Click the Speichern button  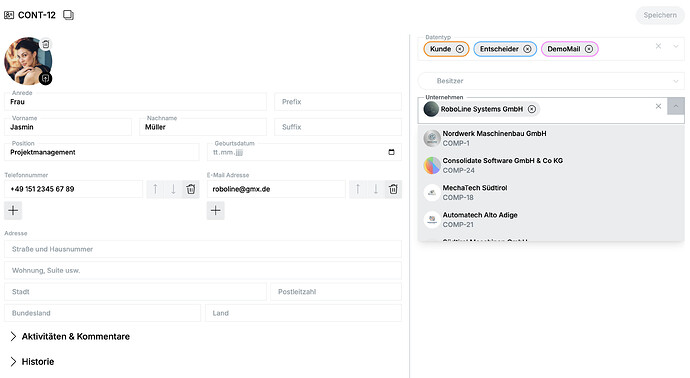pyautogui.click(x=660, y=15)
